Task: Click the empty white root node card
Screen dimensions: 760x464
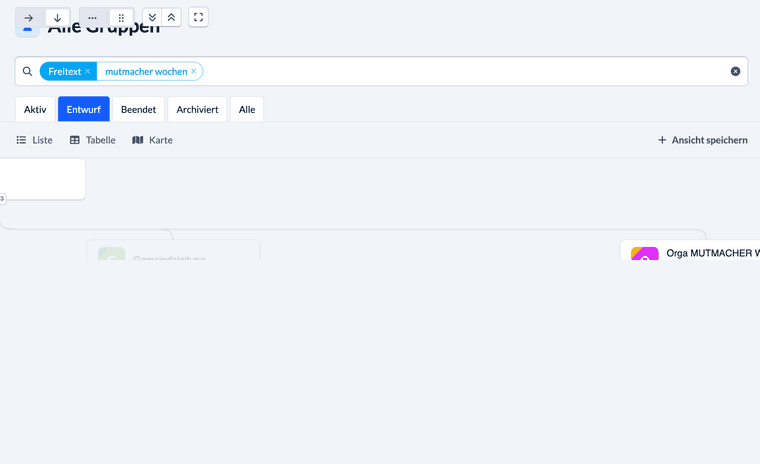Action: [43, 179]
